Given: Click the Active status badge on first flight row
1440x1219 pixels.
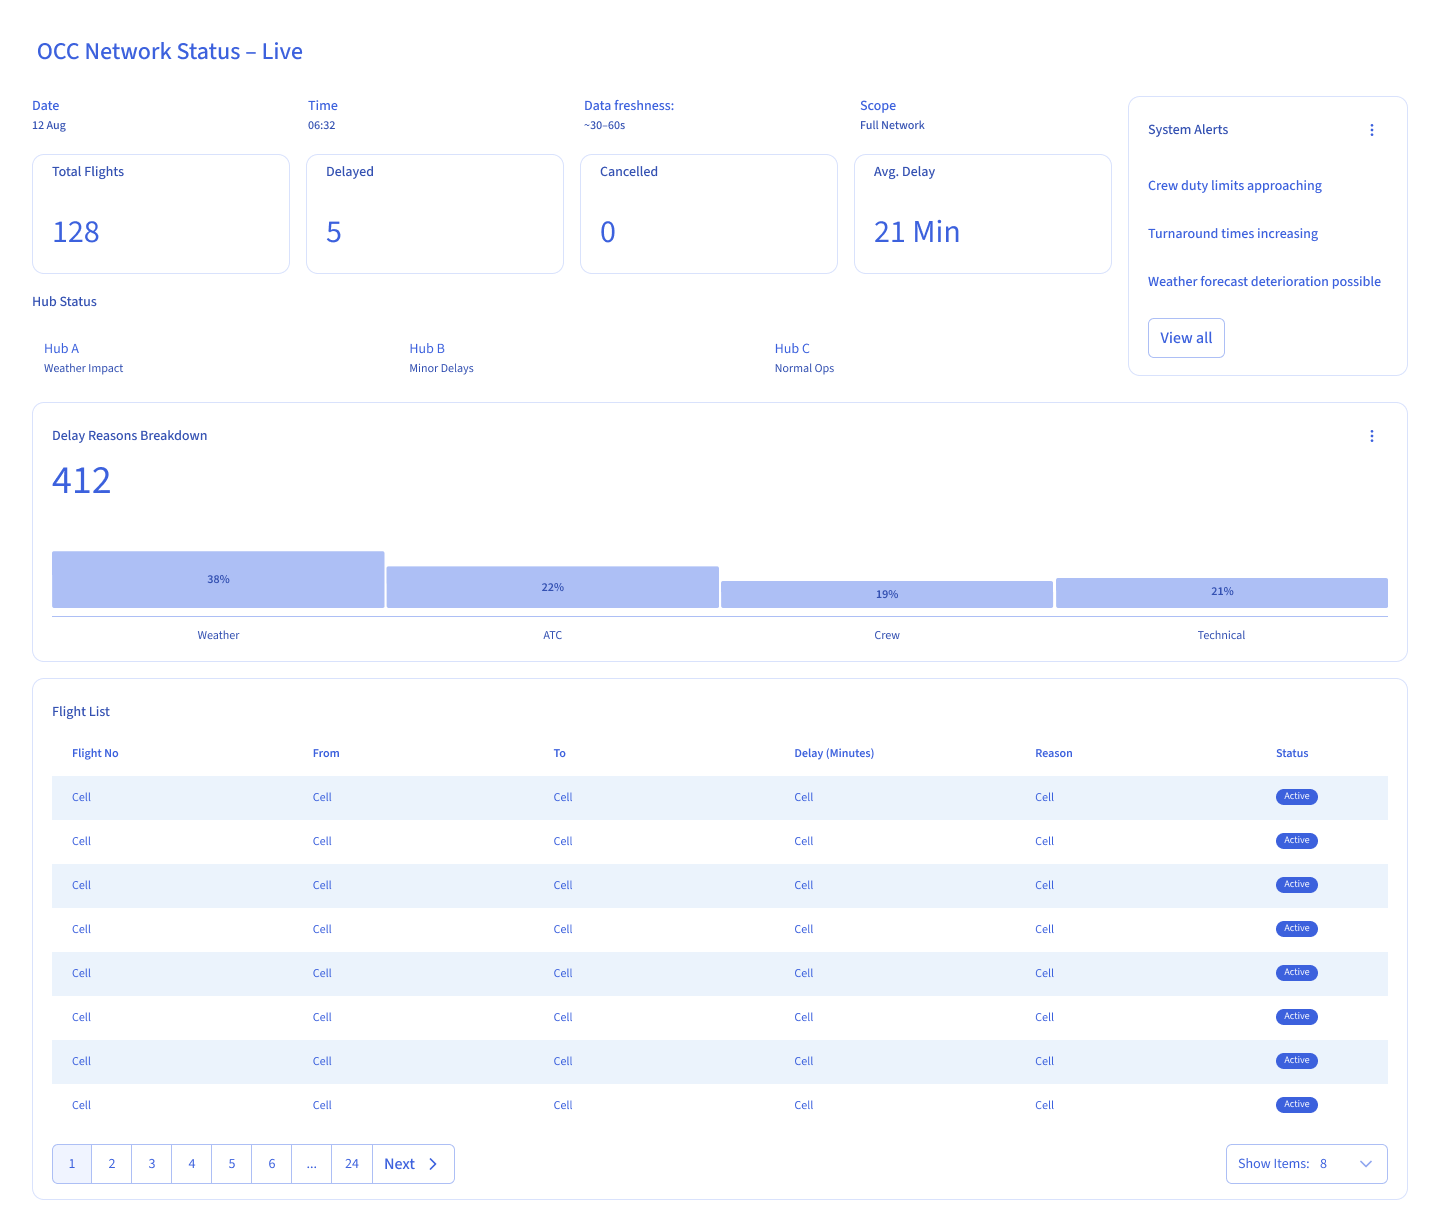Looking at the screenshot, I should (x=1296, y=797).
